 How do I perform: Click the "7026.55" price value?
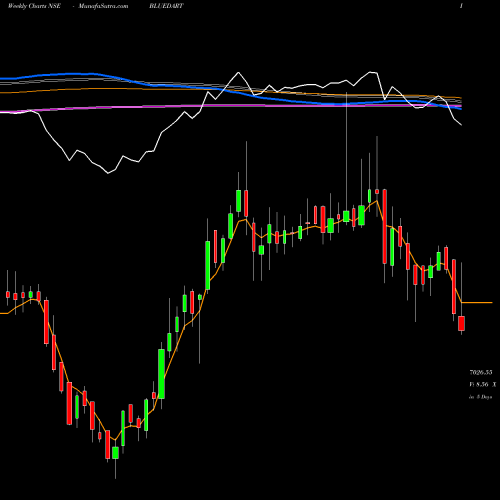481,372
